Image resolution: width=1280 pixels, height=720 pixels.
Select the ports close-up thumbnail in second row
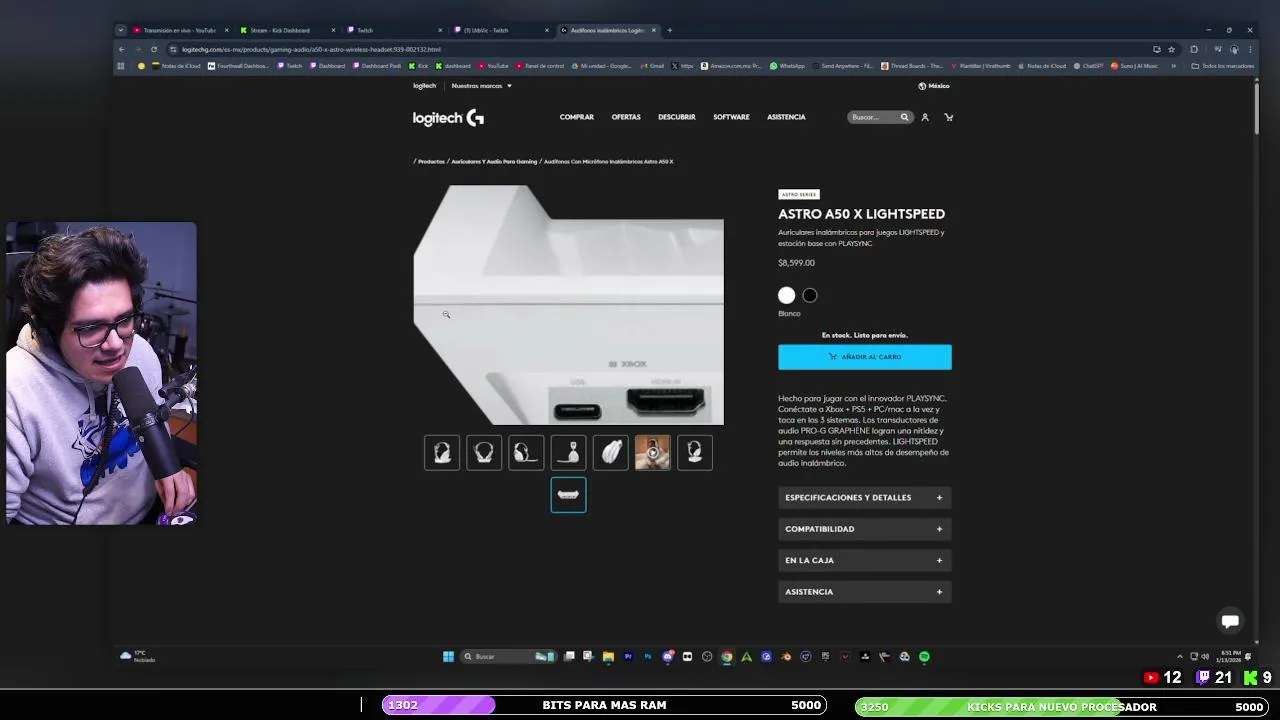pyautogui.click(x=568, y=495)
